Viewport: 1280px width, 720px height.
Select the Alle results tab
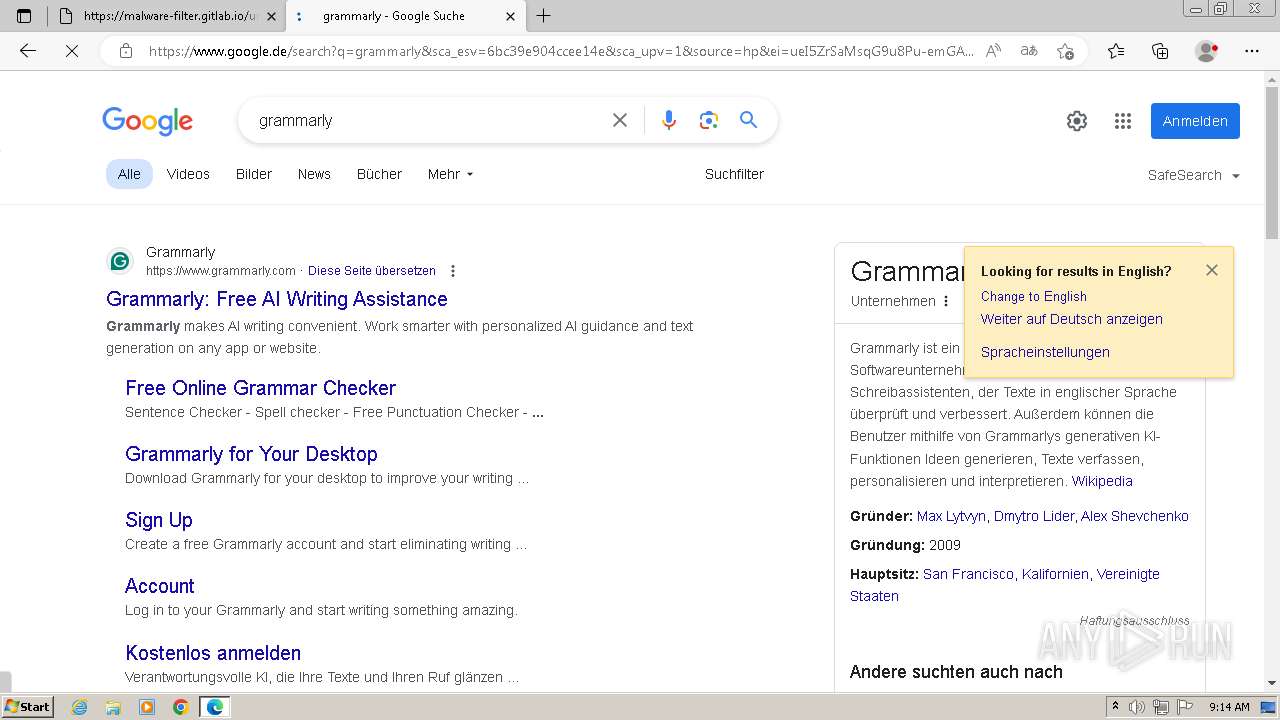tap(129, 174)
